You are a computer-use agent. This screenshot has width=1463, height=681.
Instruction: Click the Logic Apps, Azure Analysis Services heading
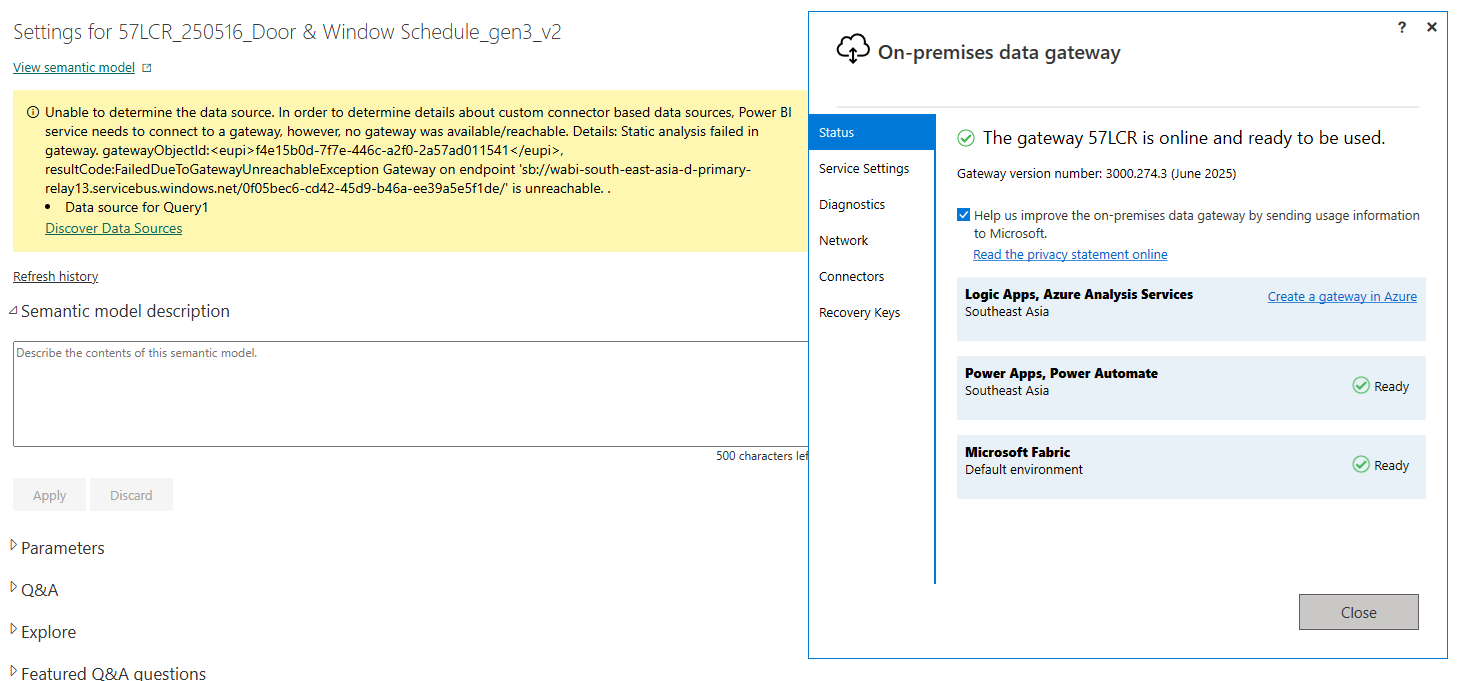click(x=1079, y=294)
